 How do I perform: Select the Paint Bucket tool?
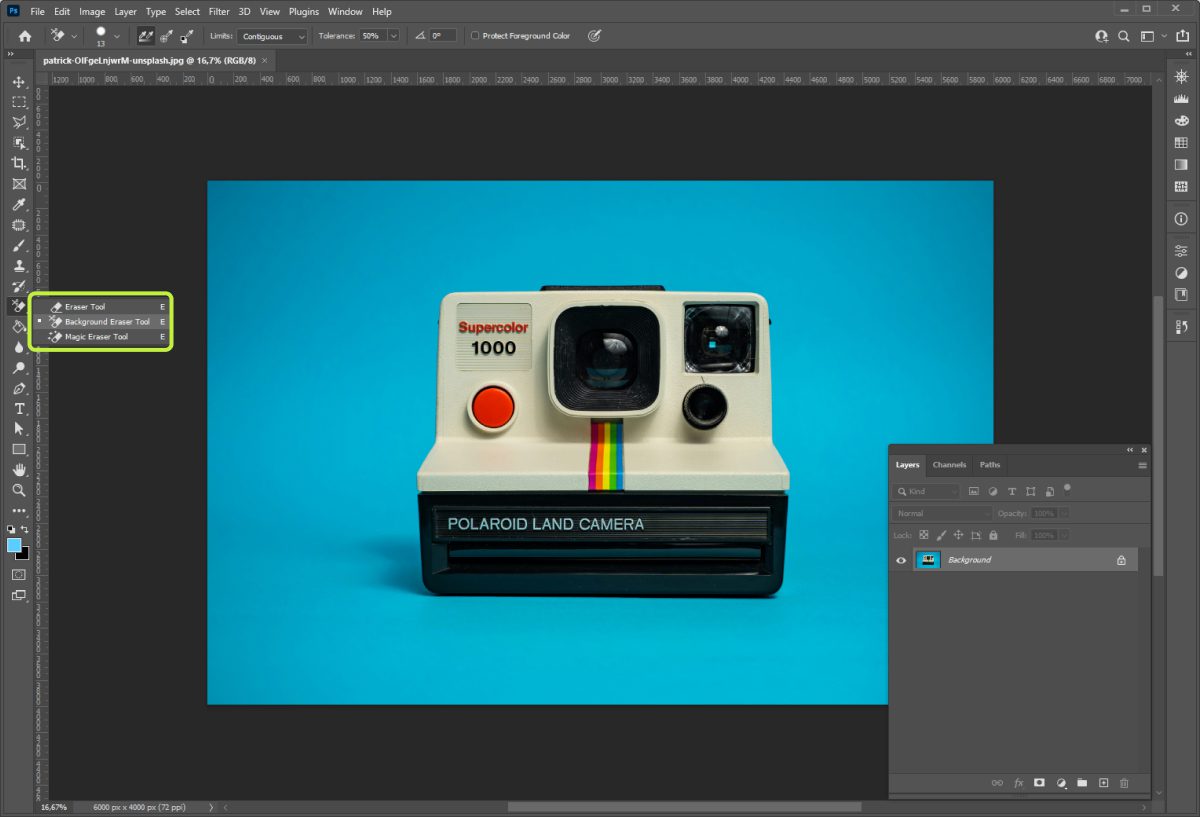[x=19, y=327]
